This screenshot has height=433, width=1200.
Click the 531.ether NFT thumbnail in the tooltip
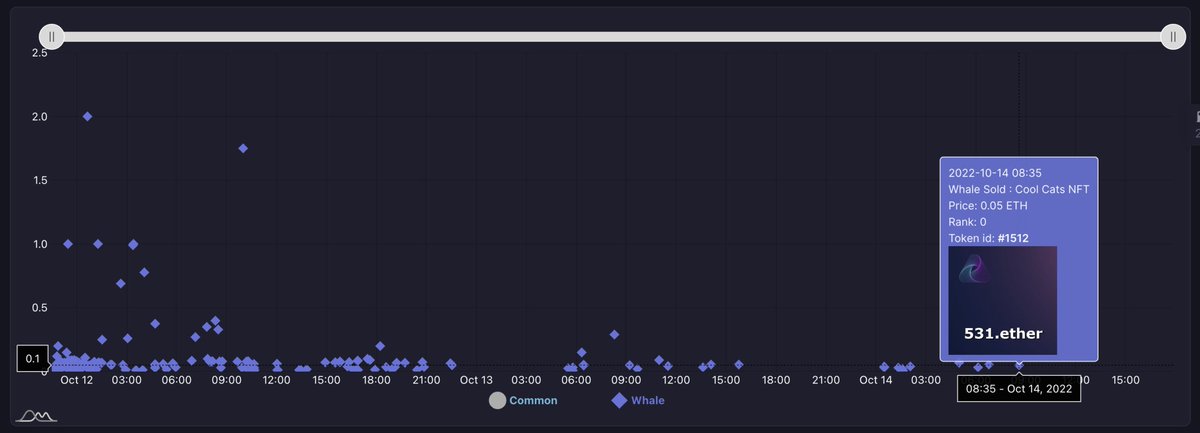click(1002, 299)
